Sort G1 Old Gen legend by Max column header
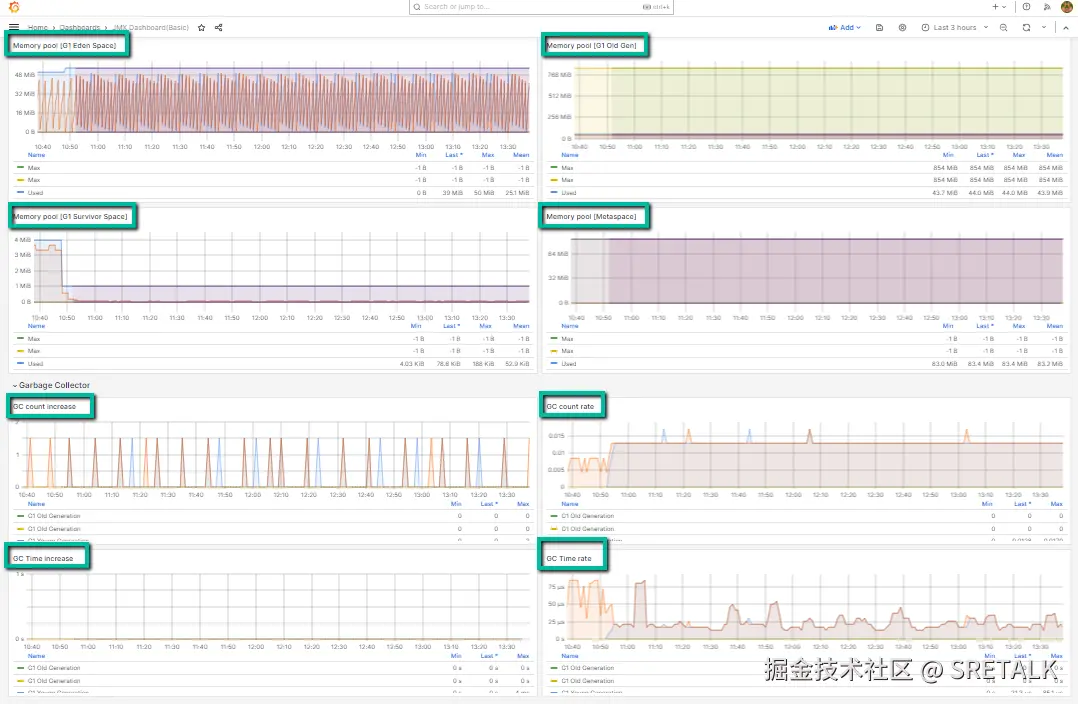This screenshot has height=704, width=1078. pyautogui.click(x=1019, y=155)
